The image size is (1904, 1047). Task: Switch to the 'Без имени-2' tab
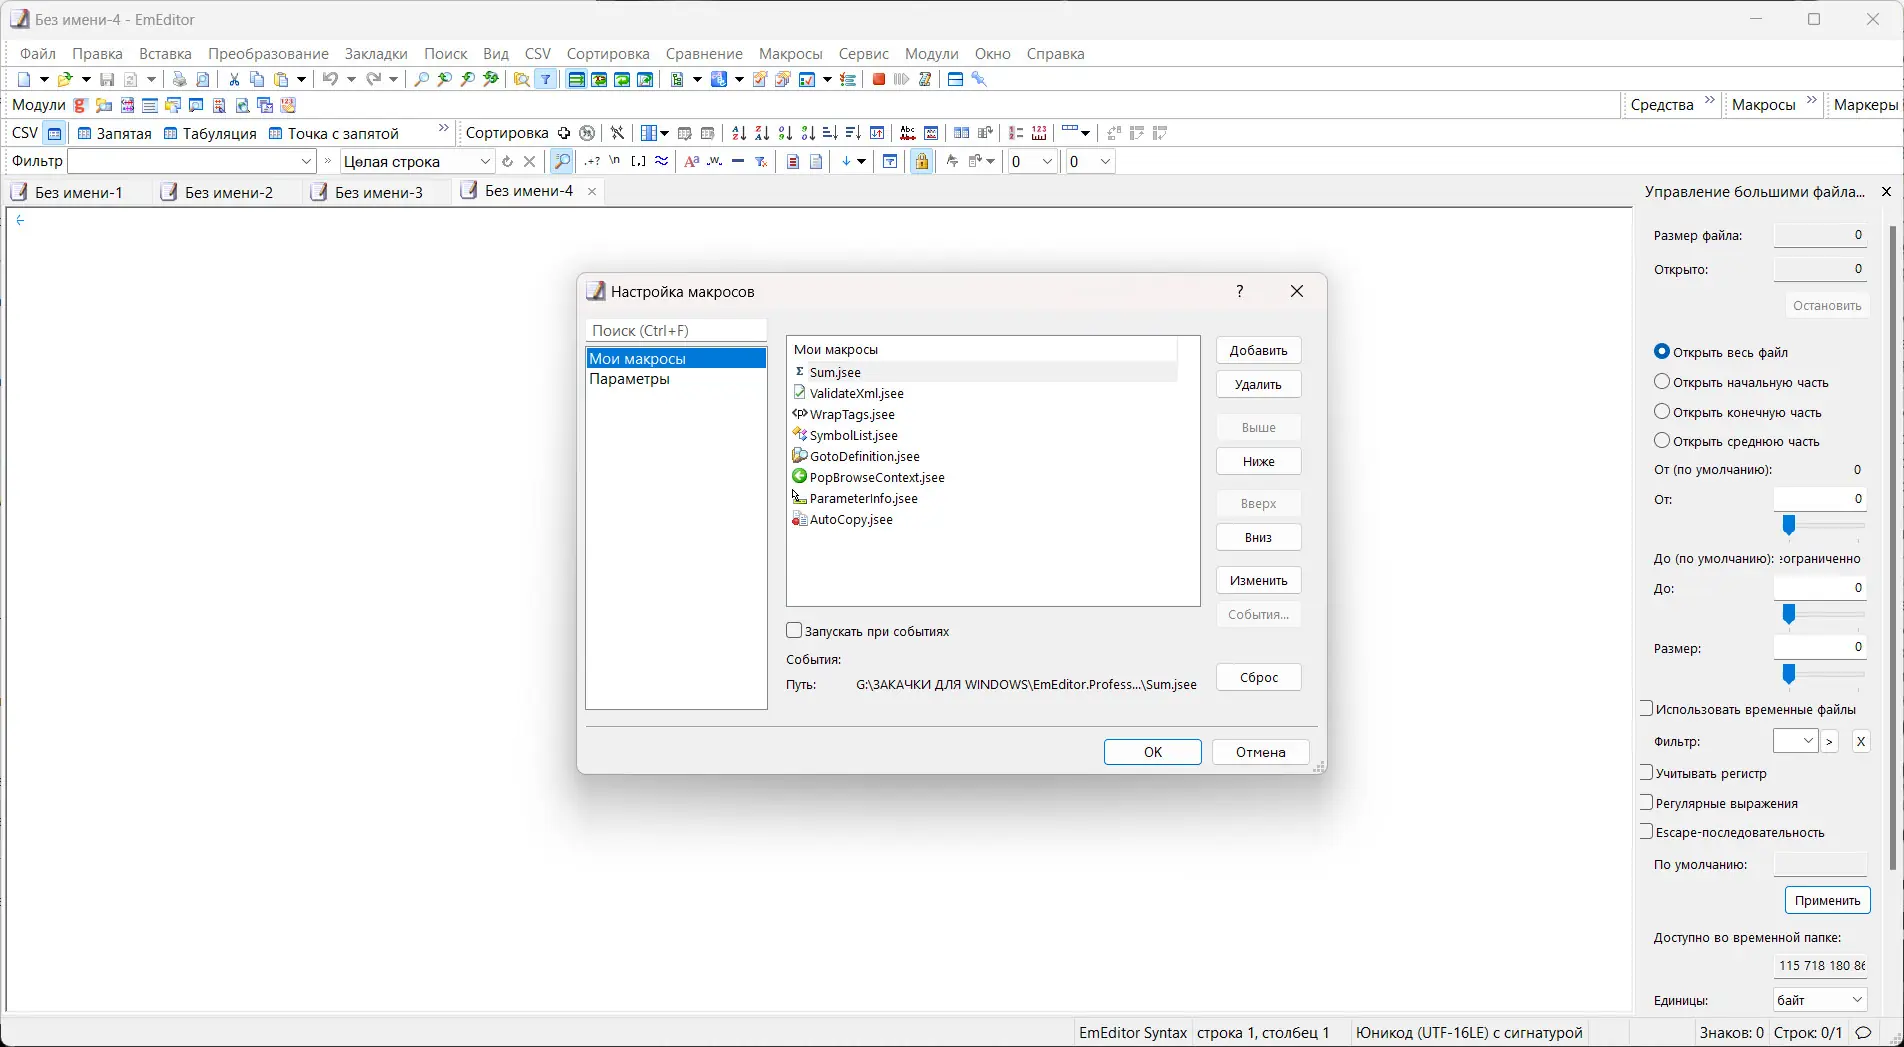229,192
